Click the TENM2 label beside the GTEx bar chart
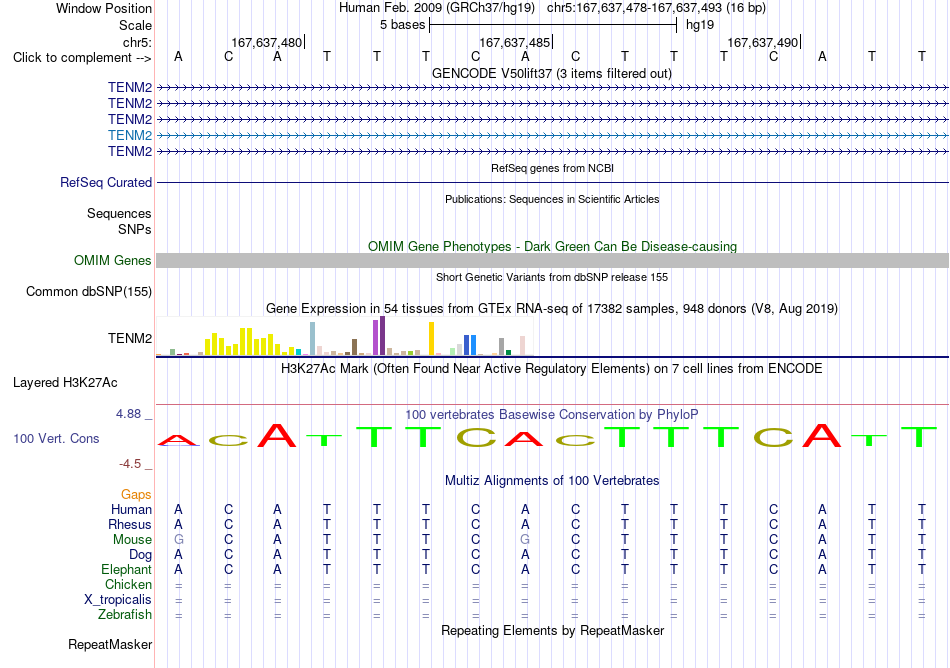The image size is (950, 668). point(130,339)
